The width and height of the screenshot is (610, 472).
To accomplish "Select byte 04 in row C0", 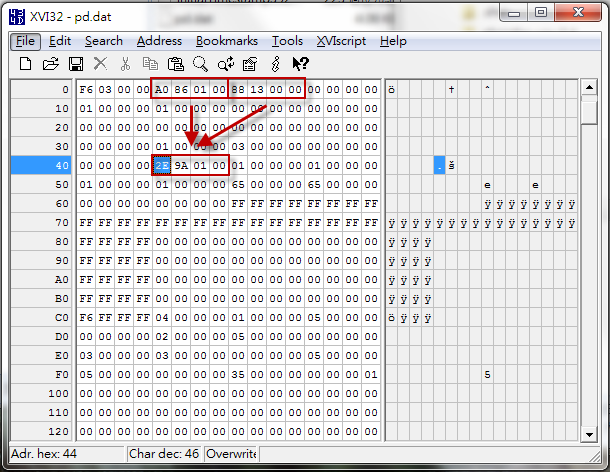I will click(162, 318).
